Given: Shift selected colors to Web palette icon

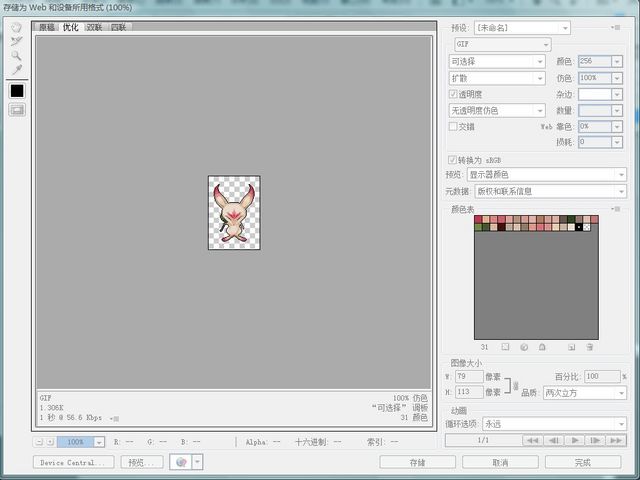Looking at the screenshot, I should [524, 347].
